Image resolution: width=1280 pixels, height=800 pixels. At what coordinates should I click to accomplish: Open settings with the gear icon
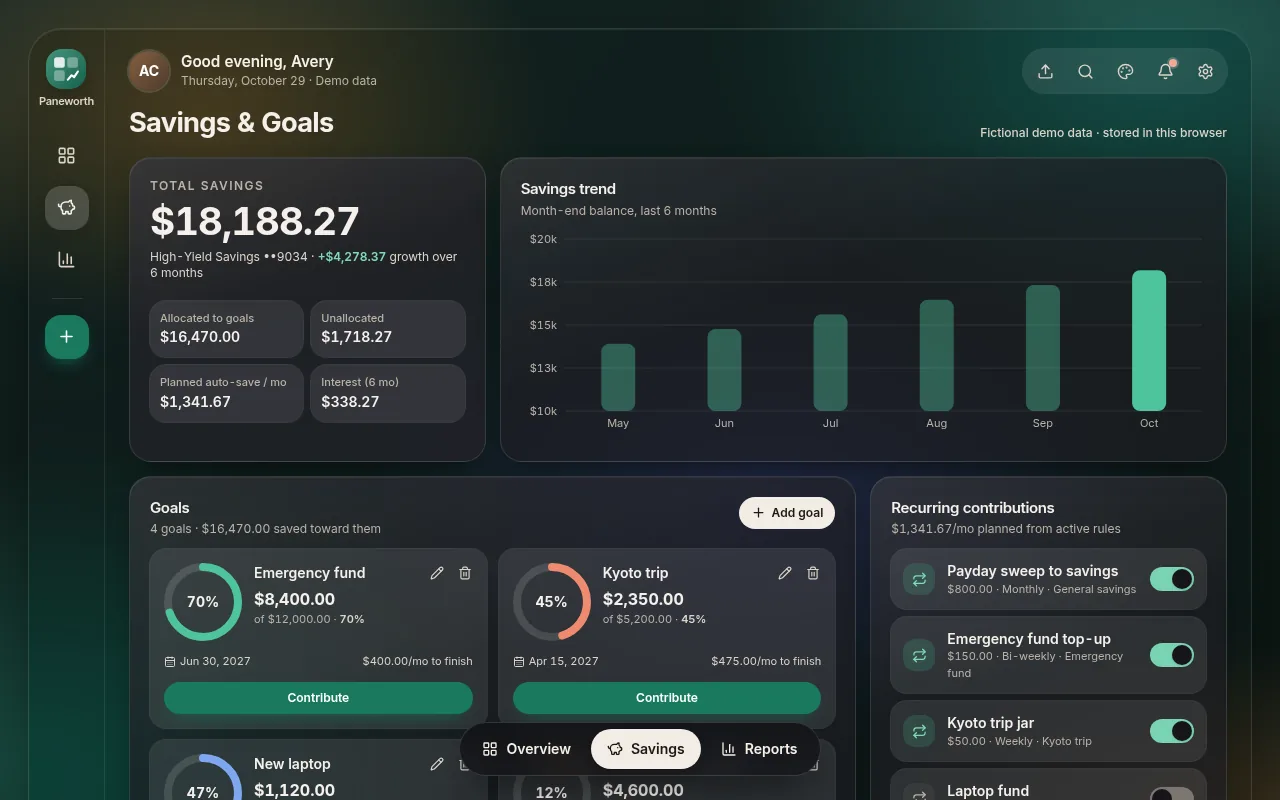click(1205, 71)
